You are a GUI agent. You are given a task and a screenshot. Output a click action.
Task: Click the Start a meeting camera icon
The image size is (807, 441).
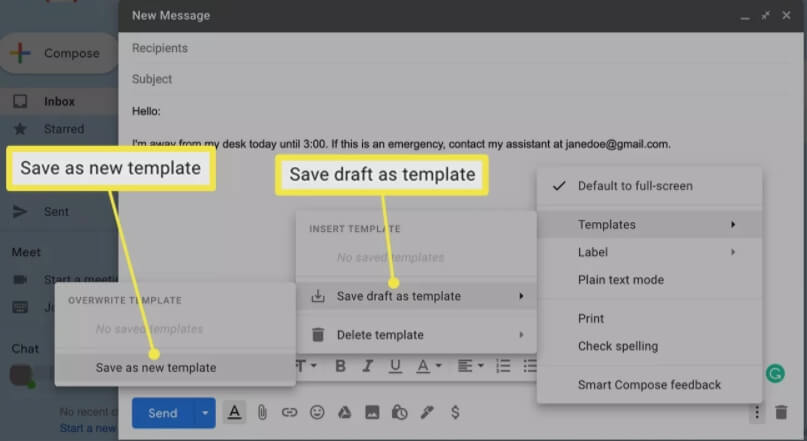20,279
